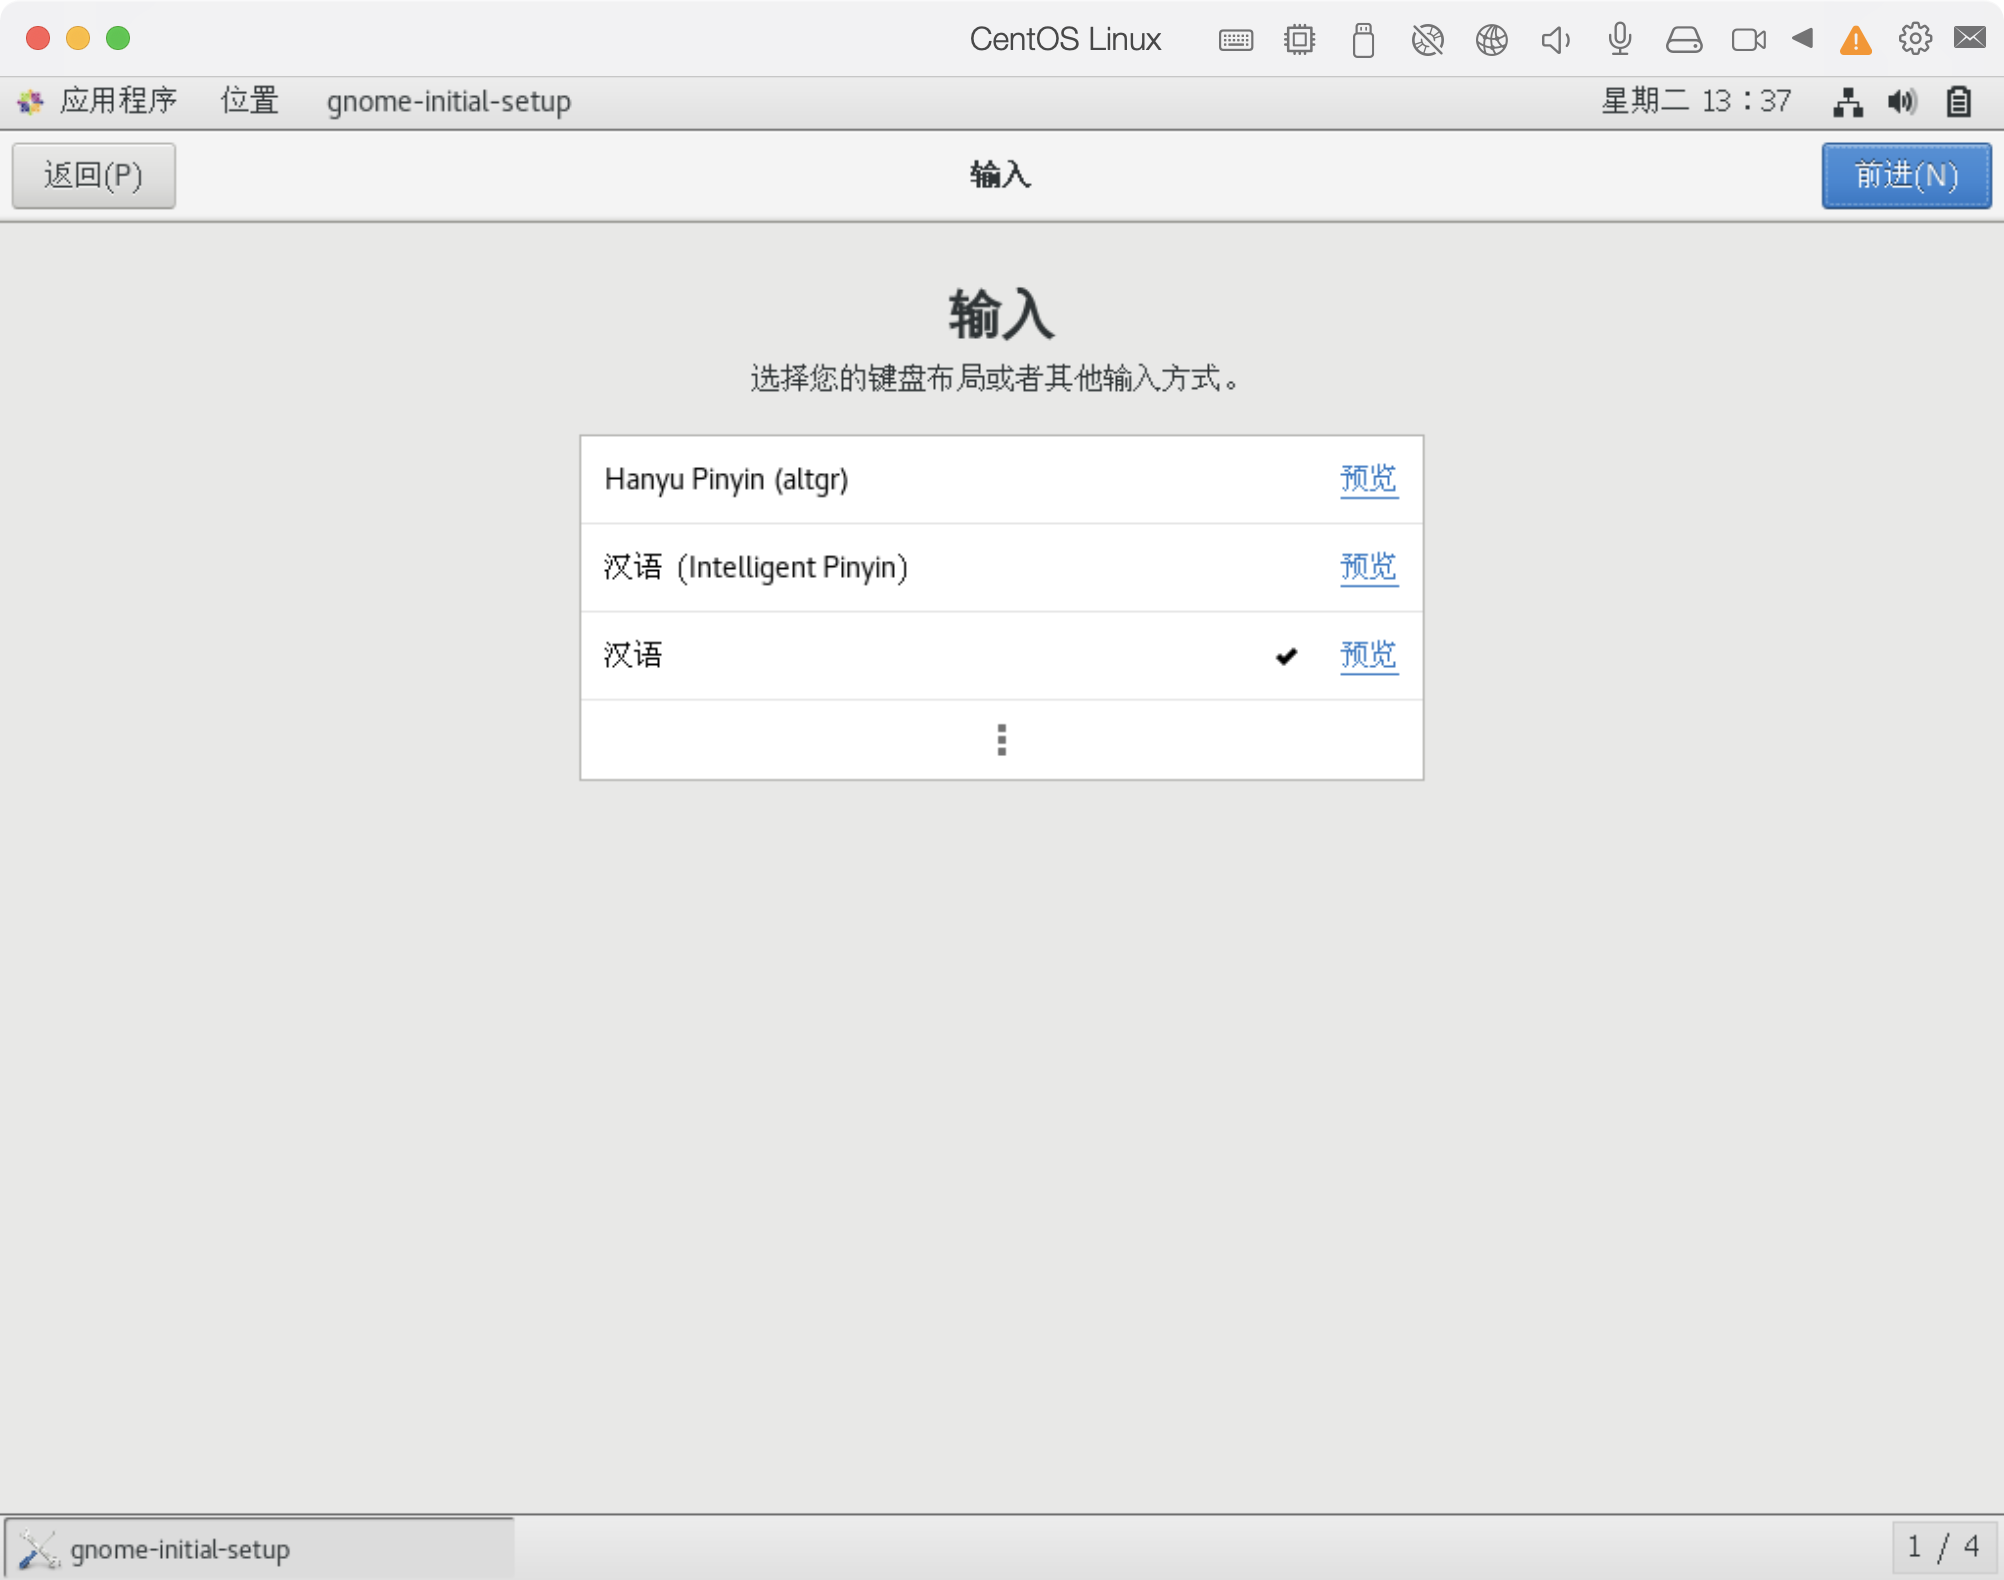Click the red close window button
The width and height of the screenshot is (2004, 1580).
(x=38, y=38)
